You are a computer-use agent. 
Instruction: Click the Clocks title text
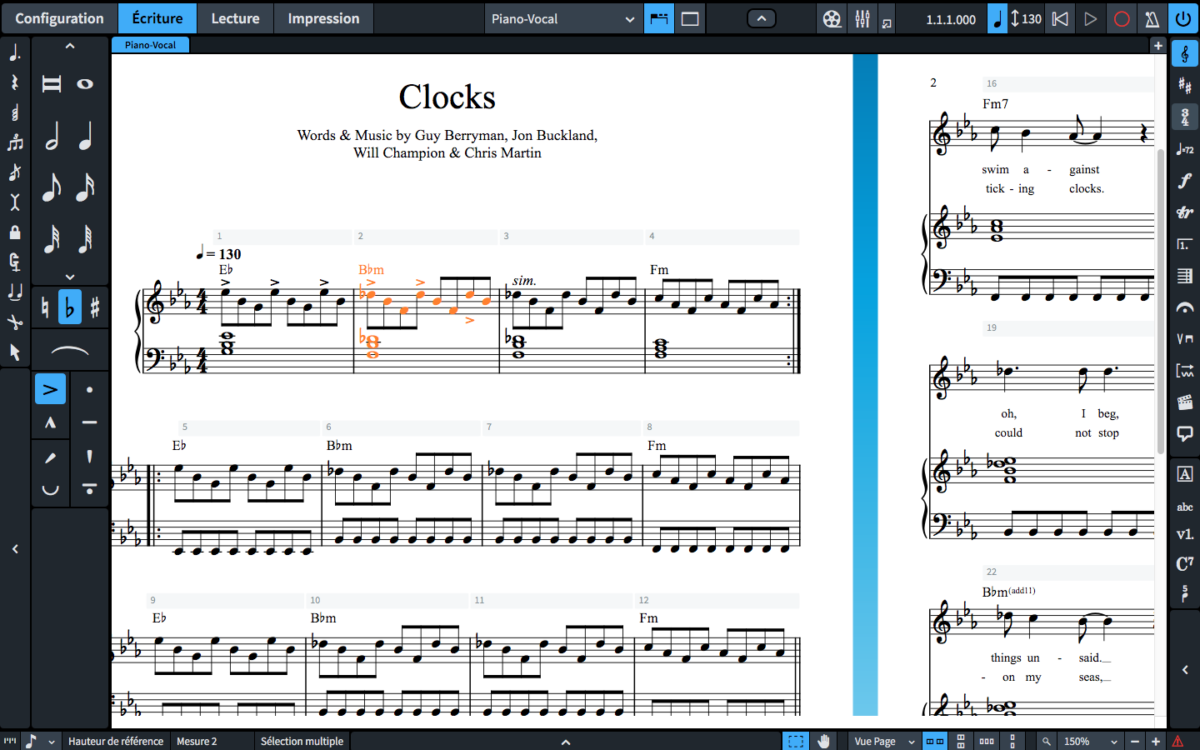click(447, 97)
